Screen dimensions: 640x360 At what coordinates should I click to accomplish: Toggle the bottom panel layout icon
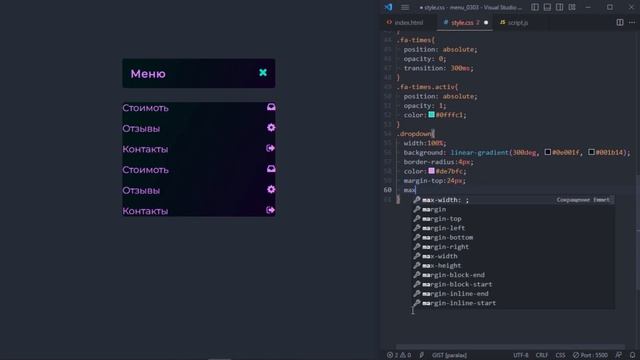click(x=547, y=7)
